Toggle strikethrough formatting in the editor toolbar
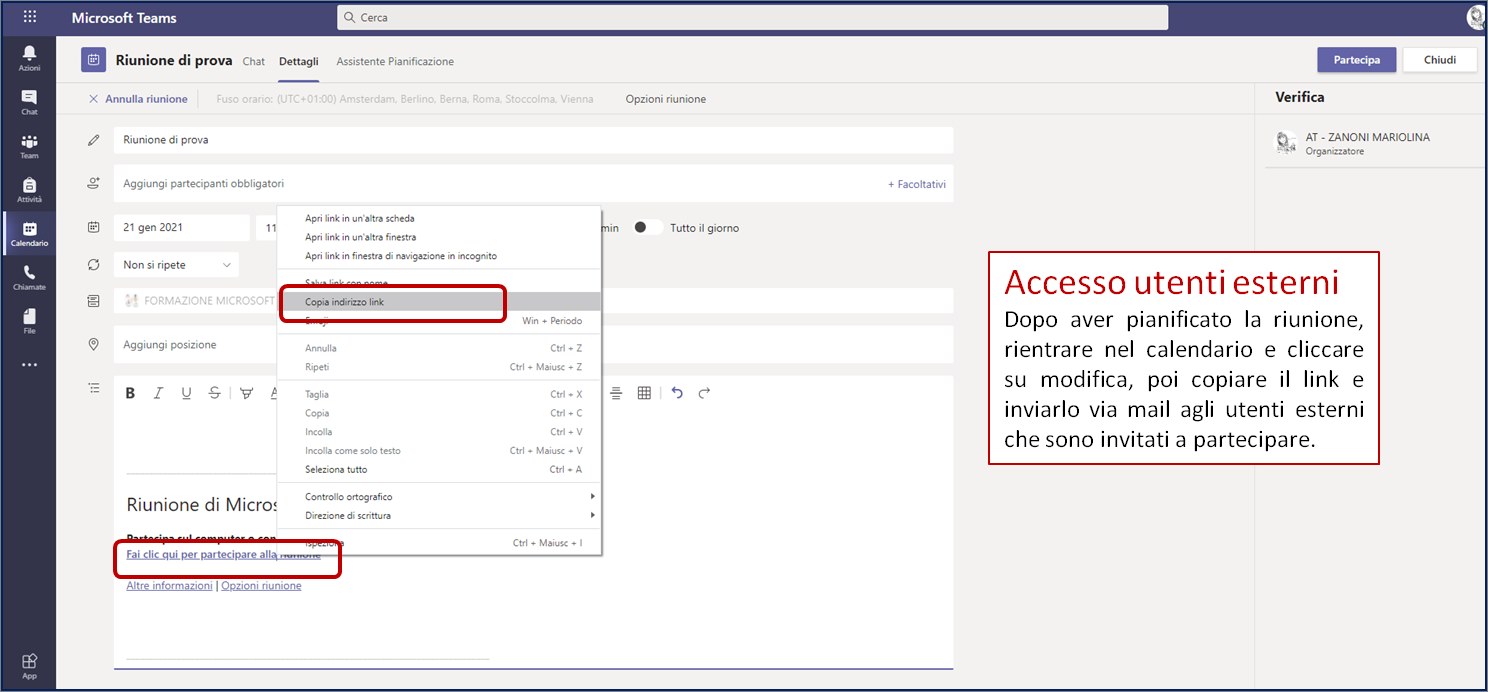This screenshot has height=692, width=1488. [214, 393]
